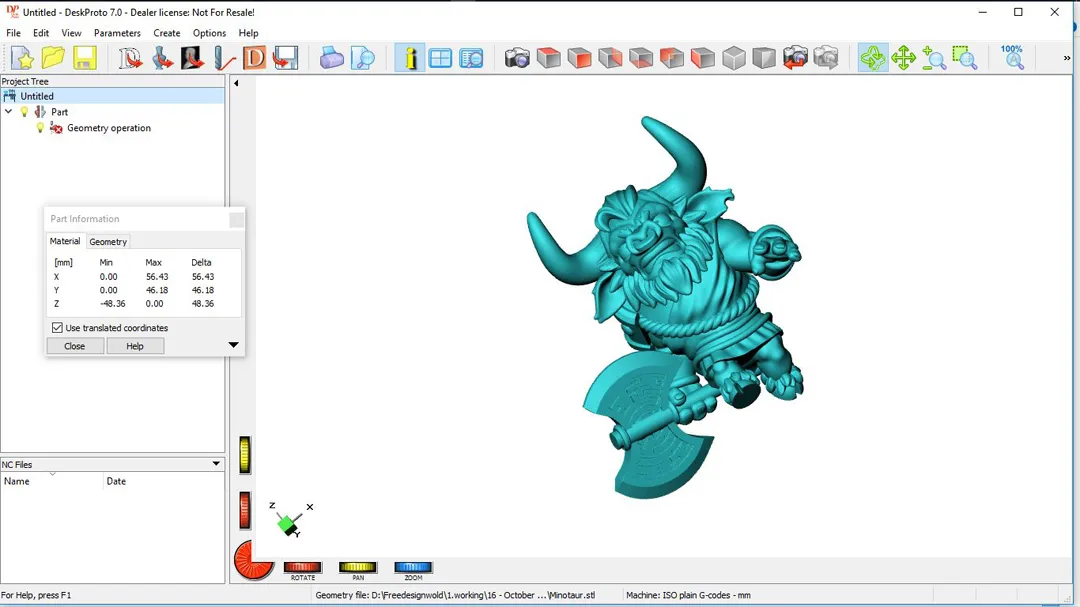1080x607 pixels.
Task: Select the dark gray cube view icon
Action: point(764,58)
